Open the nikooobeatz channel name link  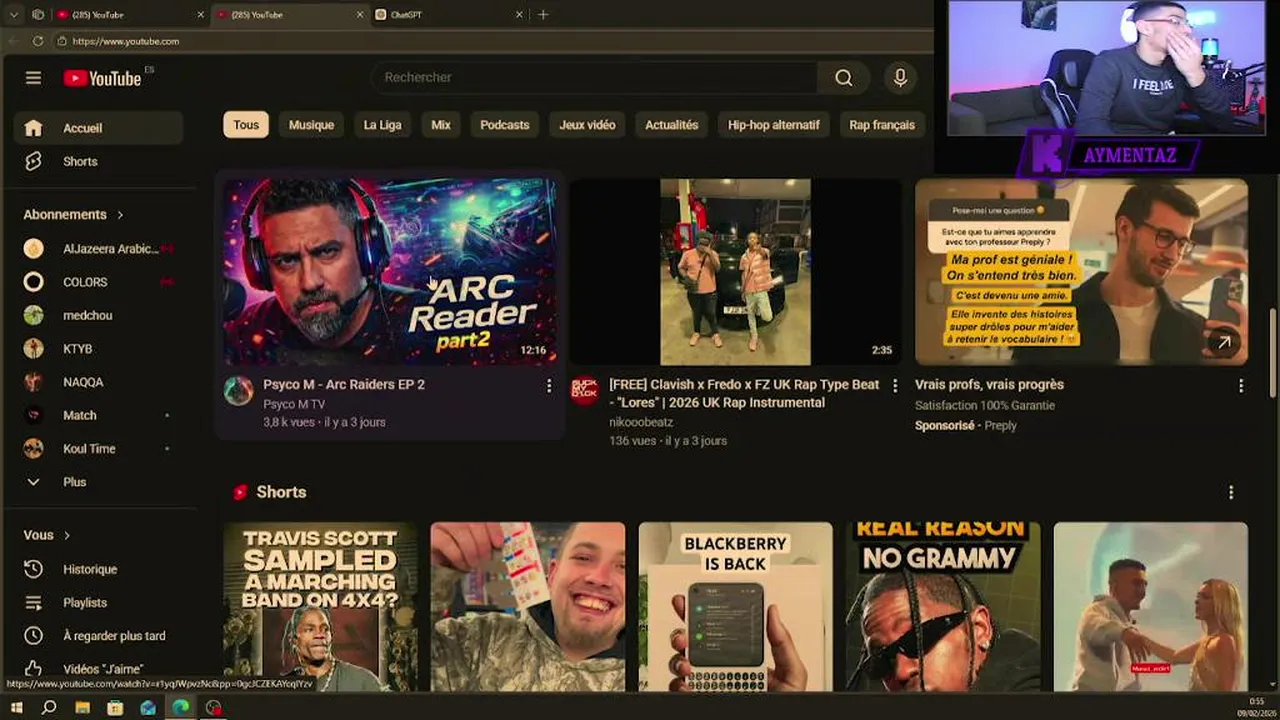tap(641, 422)
